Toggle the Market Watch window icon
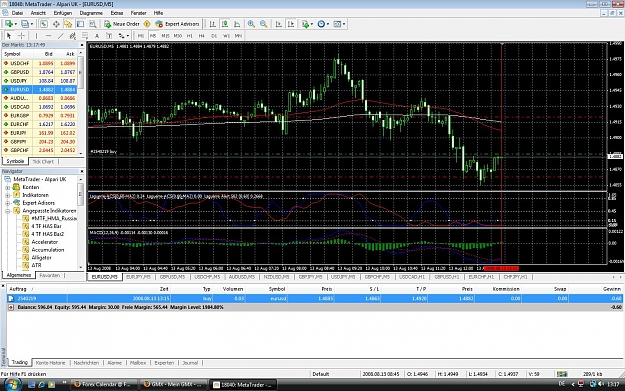625x391 pixels. [x=43, y=24]
